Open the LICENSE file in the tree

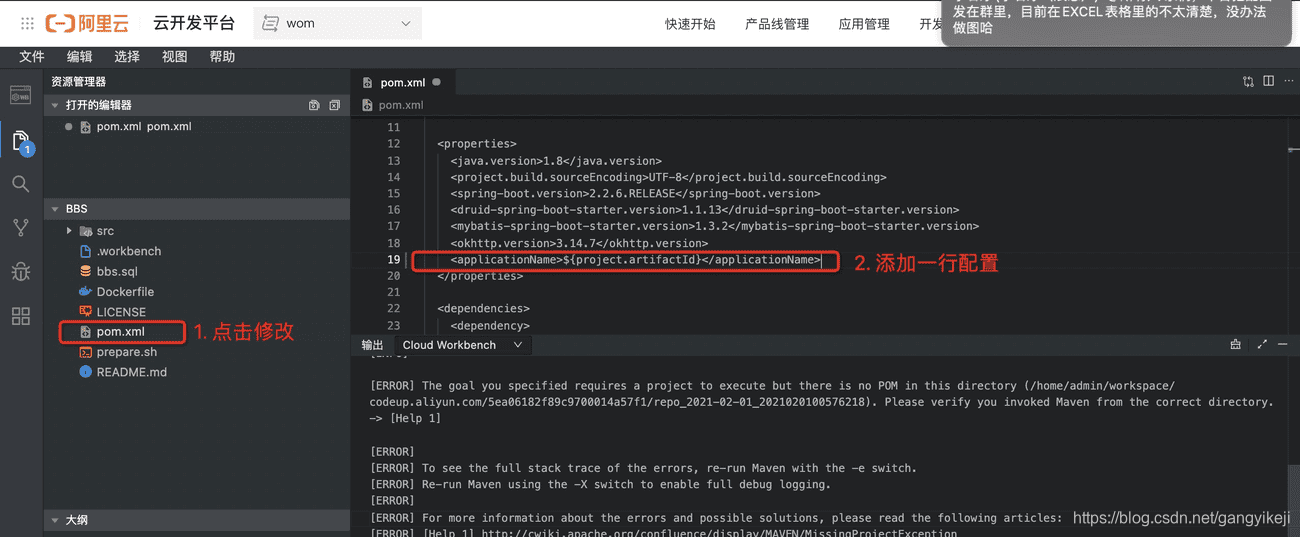tap(121, 312)
